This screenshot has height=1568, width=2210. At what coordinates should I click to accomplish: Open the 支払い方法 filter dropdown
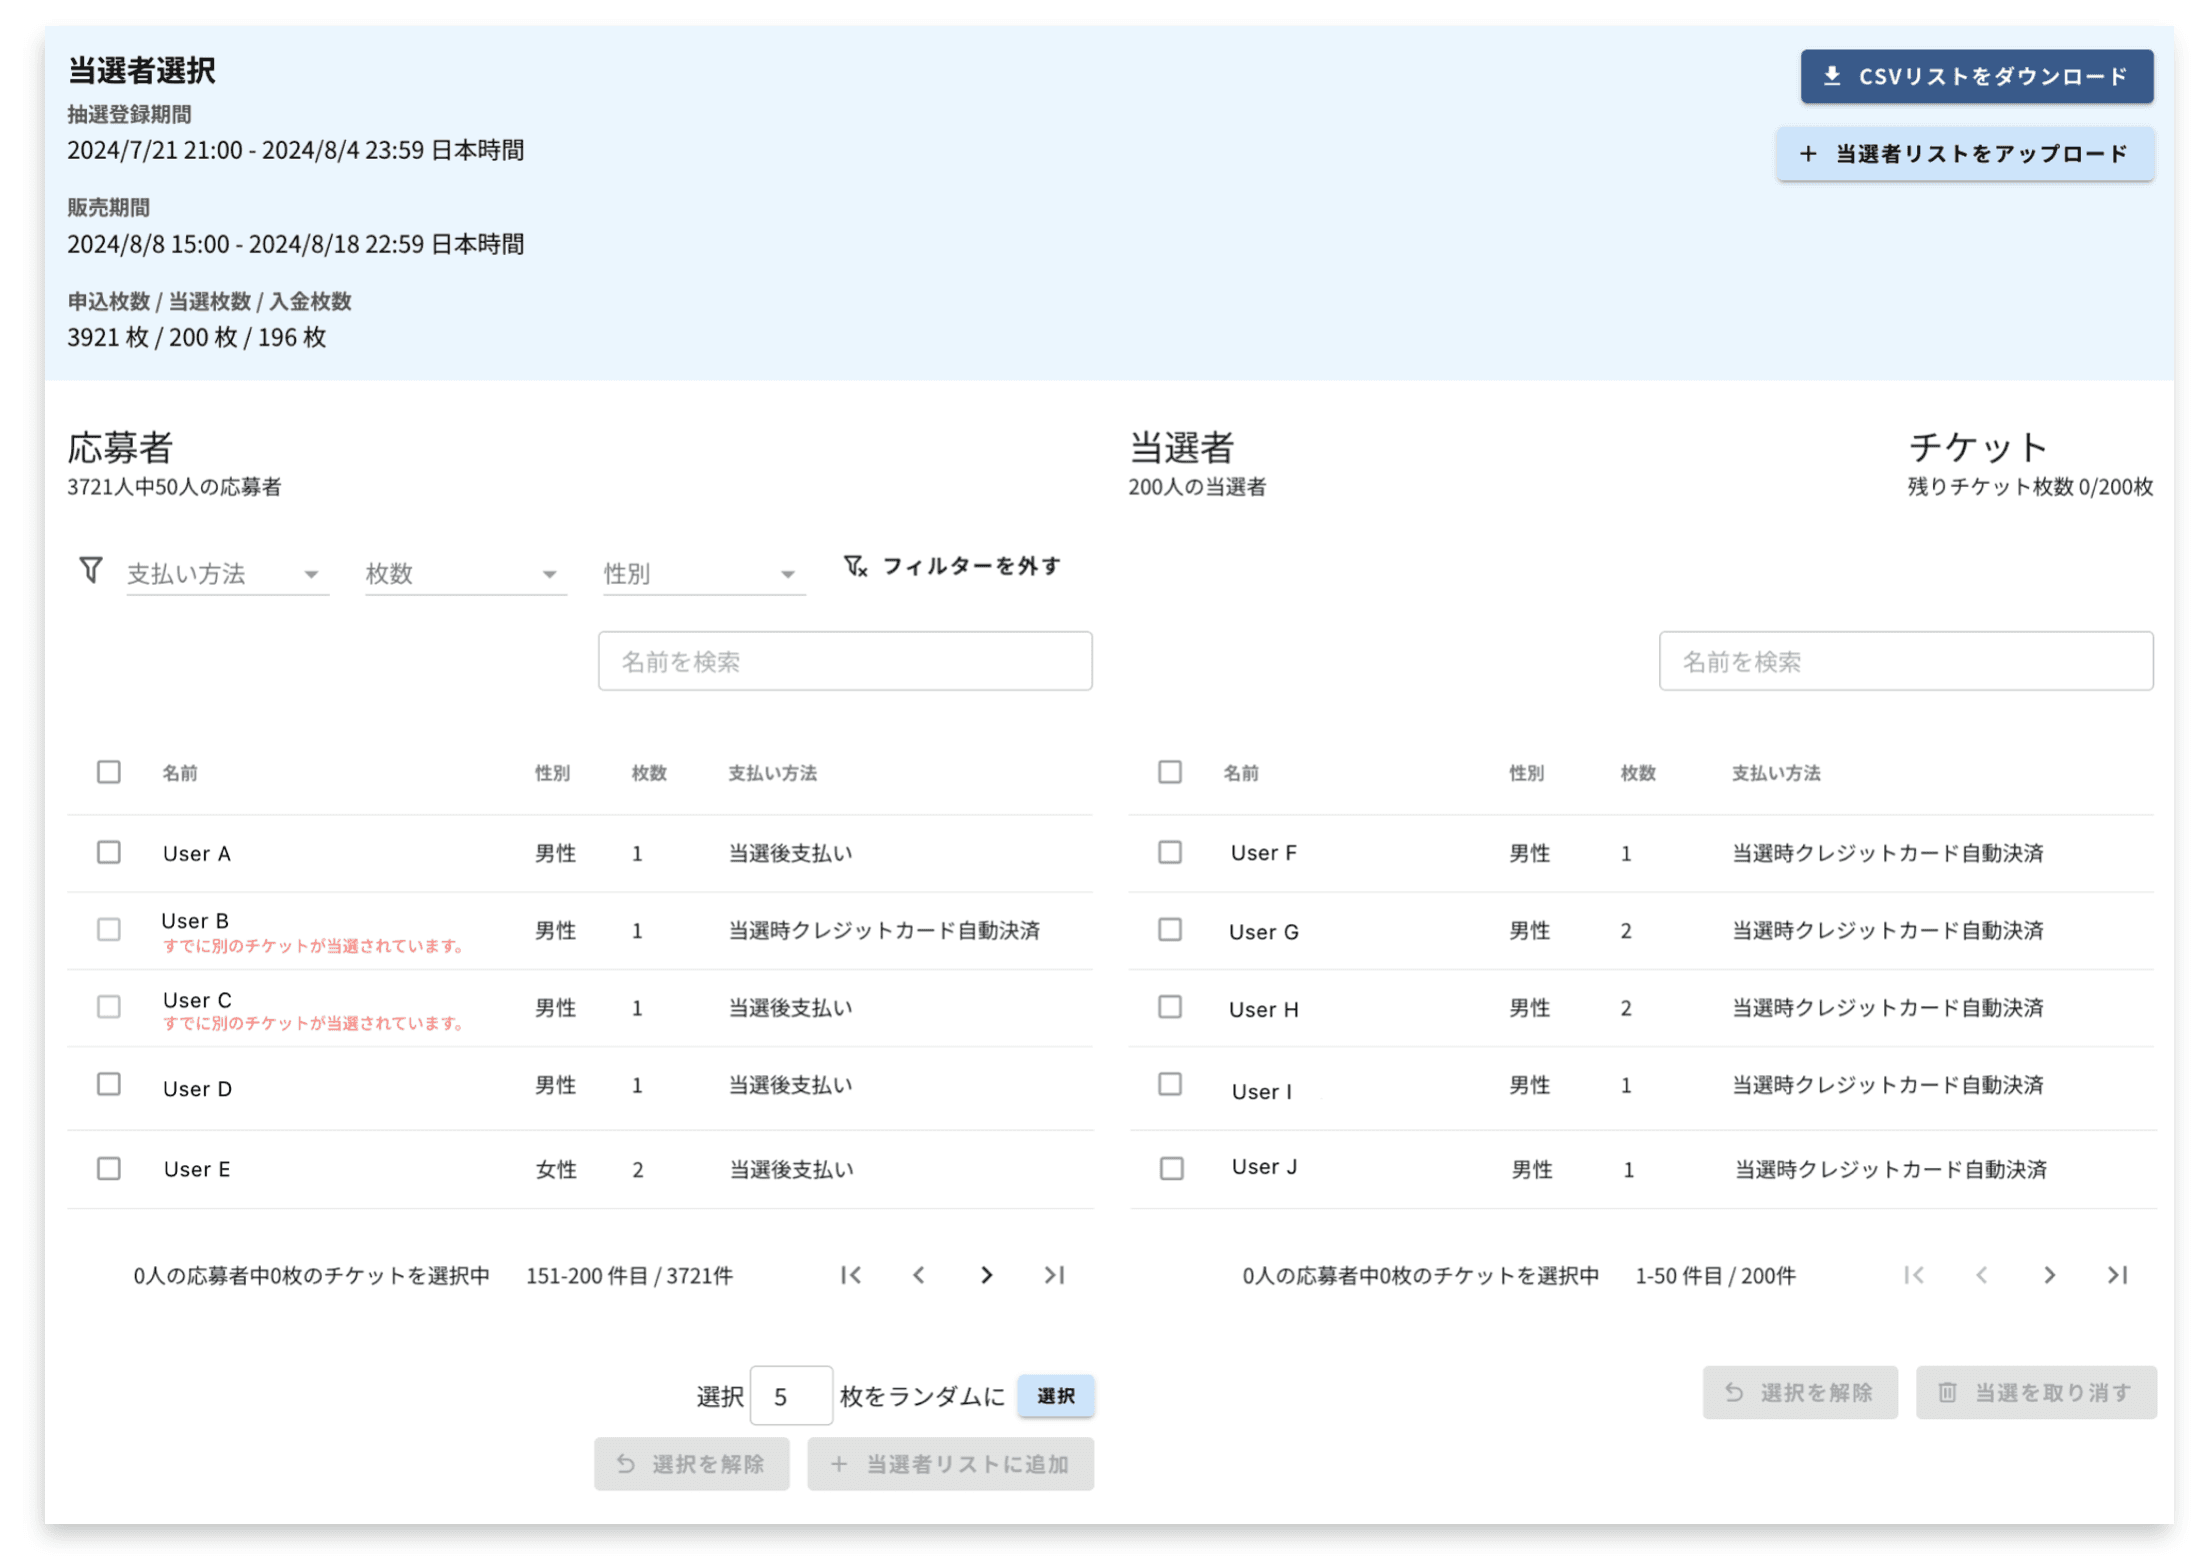(x=227, y=574)
